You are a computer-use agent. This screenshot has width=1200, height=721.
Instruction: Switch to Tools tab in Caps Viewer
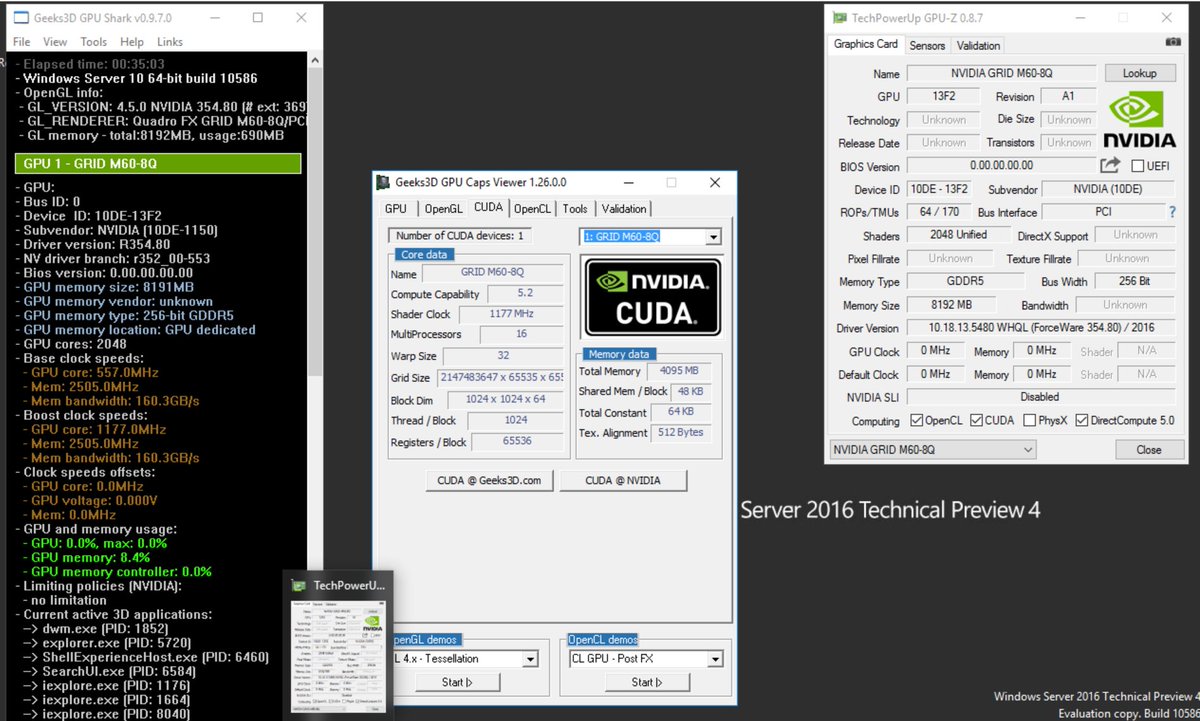575,209
